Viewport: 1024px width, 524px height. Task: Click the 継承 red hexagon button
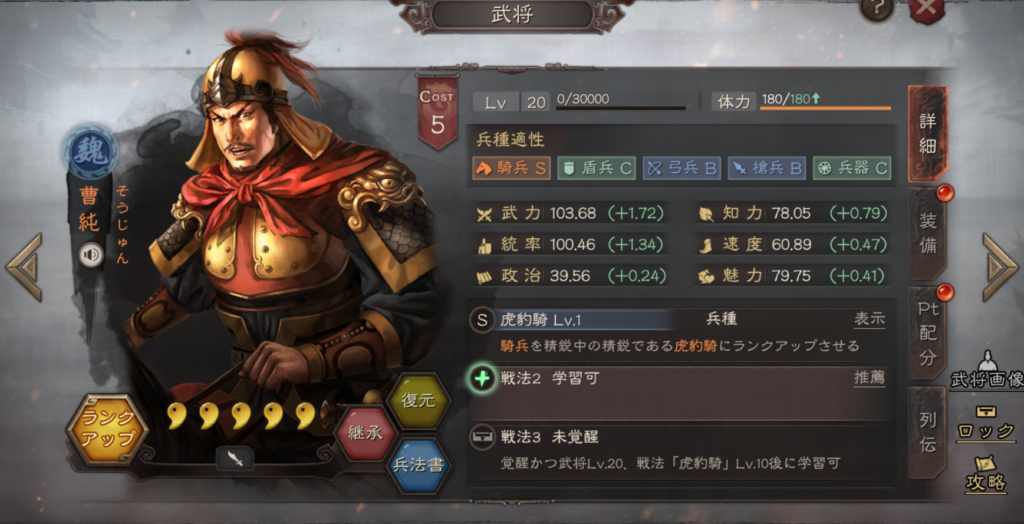pos(366,433)
